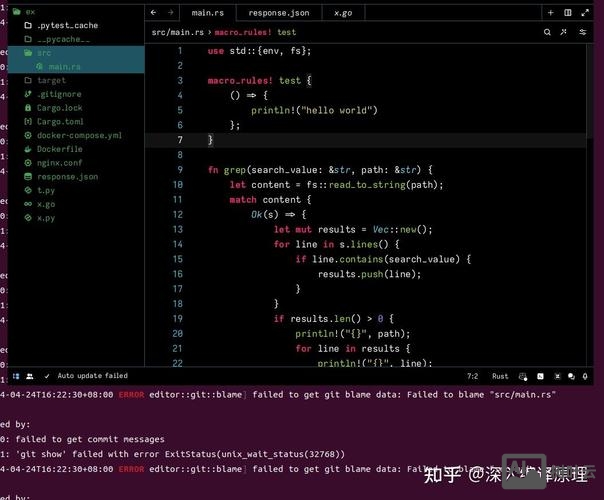The image size is (604, 500).
Task: Zoom the pane with the expand icon
Action: click(585, 13)
